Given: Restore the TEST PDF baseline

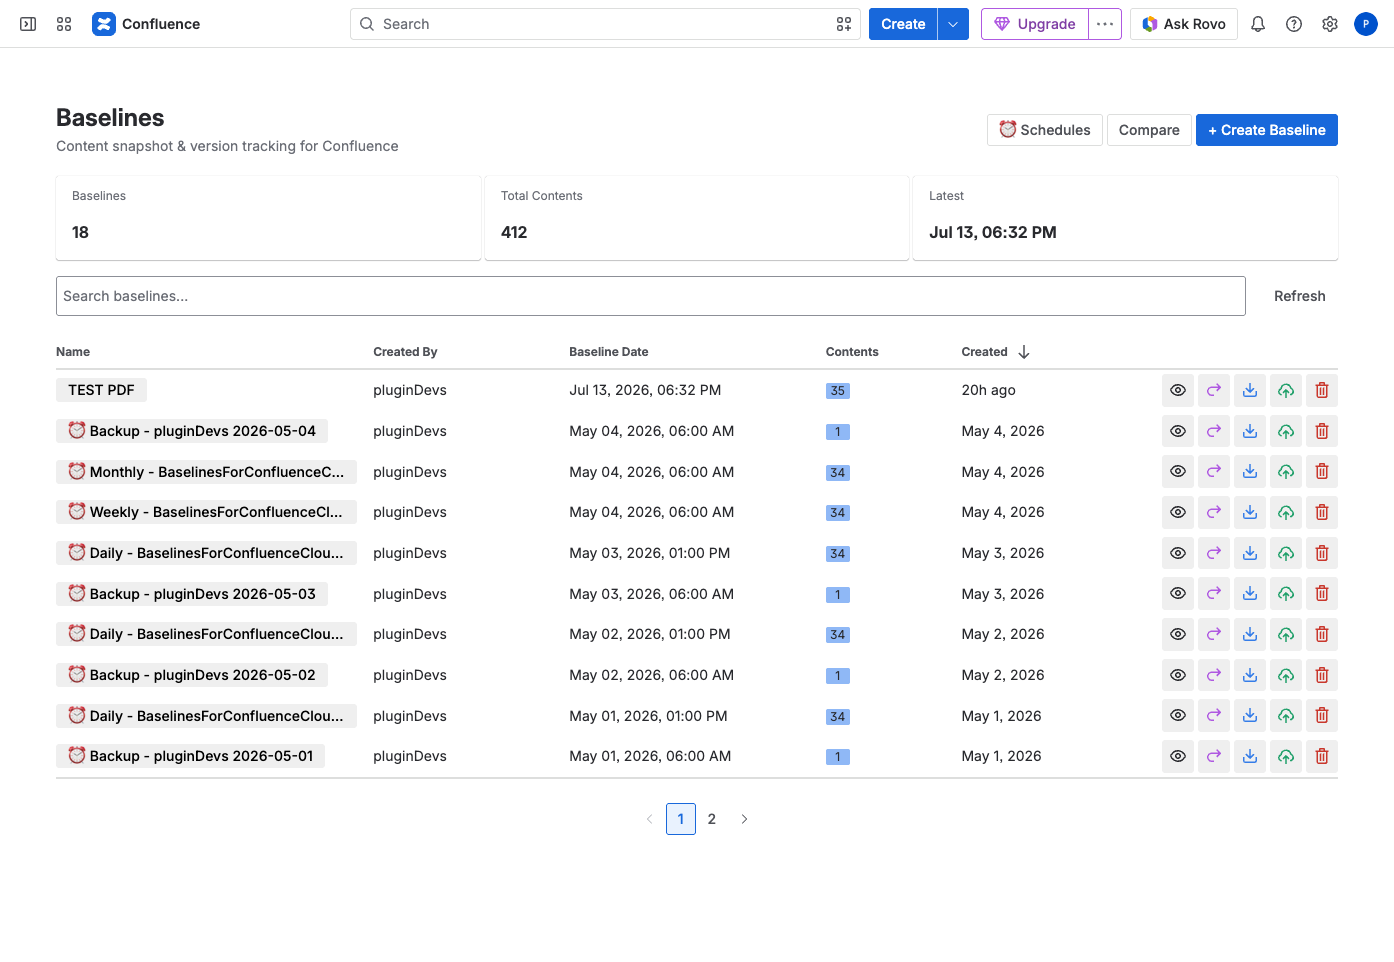Looking at the screenshot, I should click(x=1286, y=390).
